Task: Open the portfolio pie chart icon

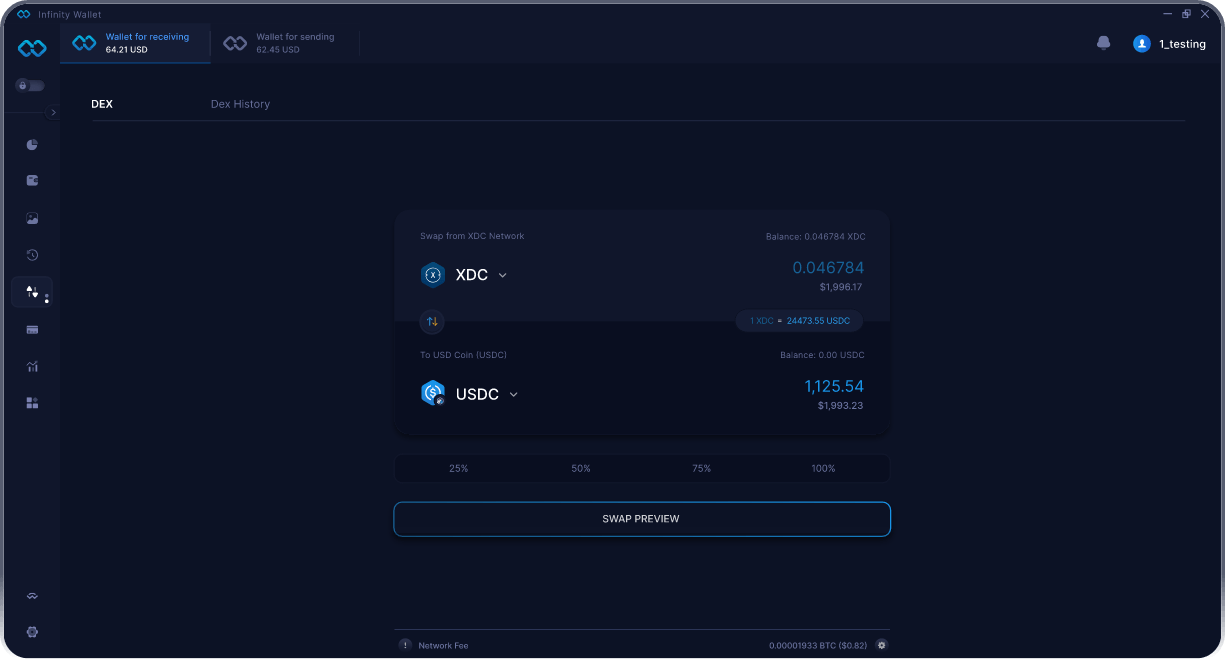Action: [x=32, y=144]
